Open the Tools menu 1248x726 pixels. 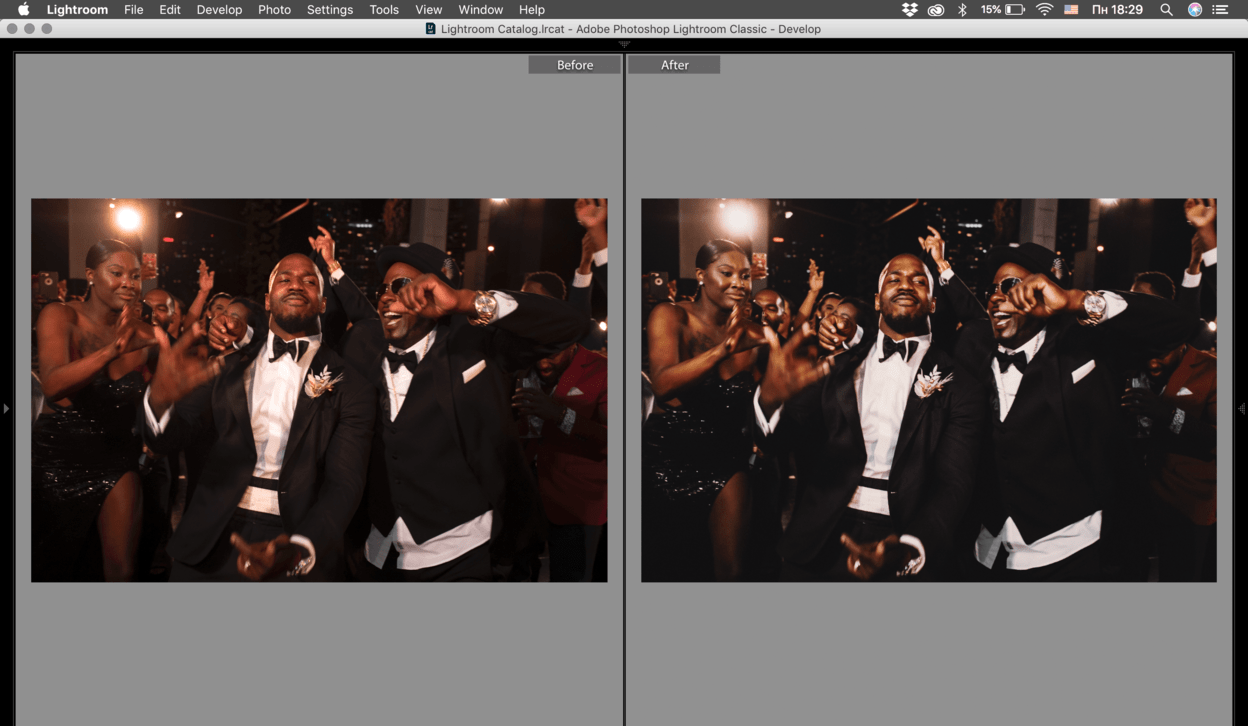384,9
